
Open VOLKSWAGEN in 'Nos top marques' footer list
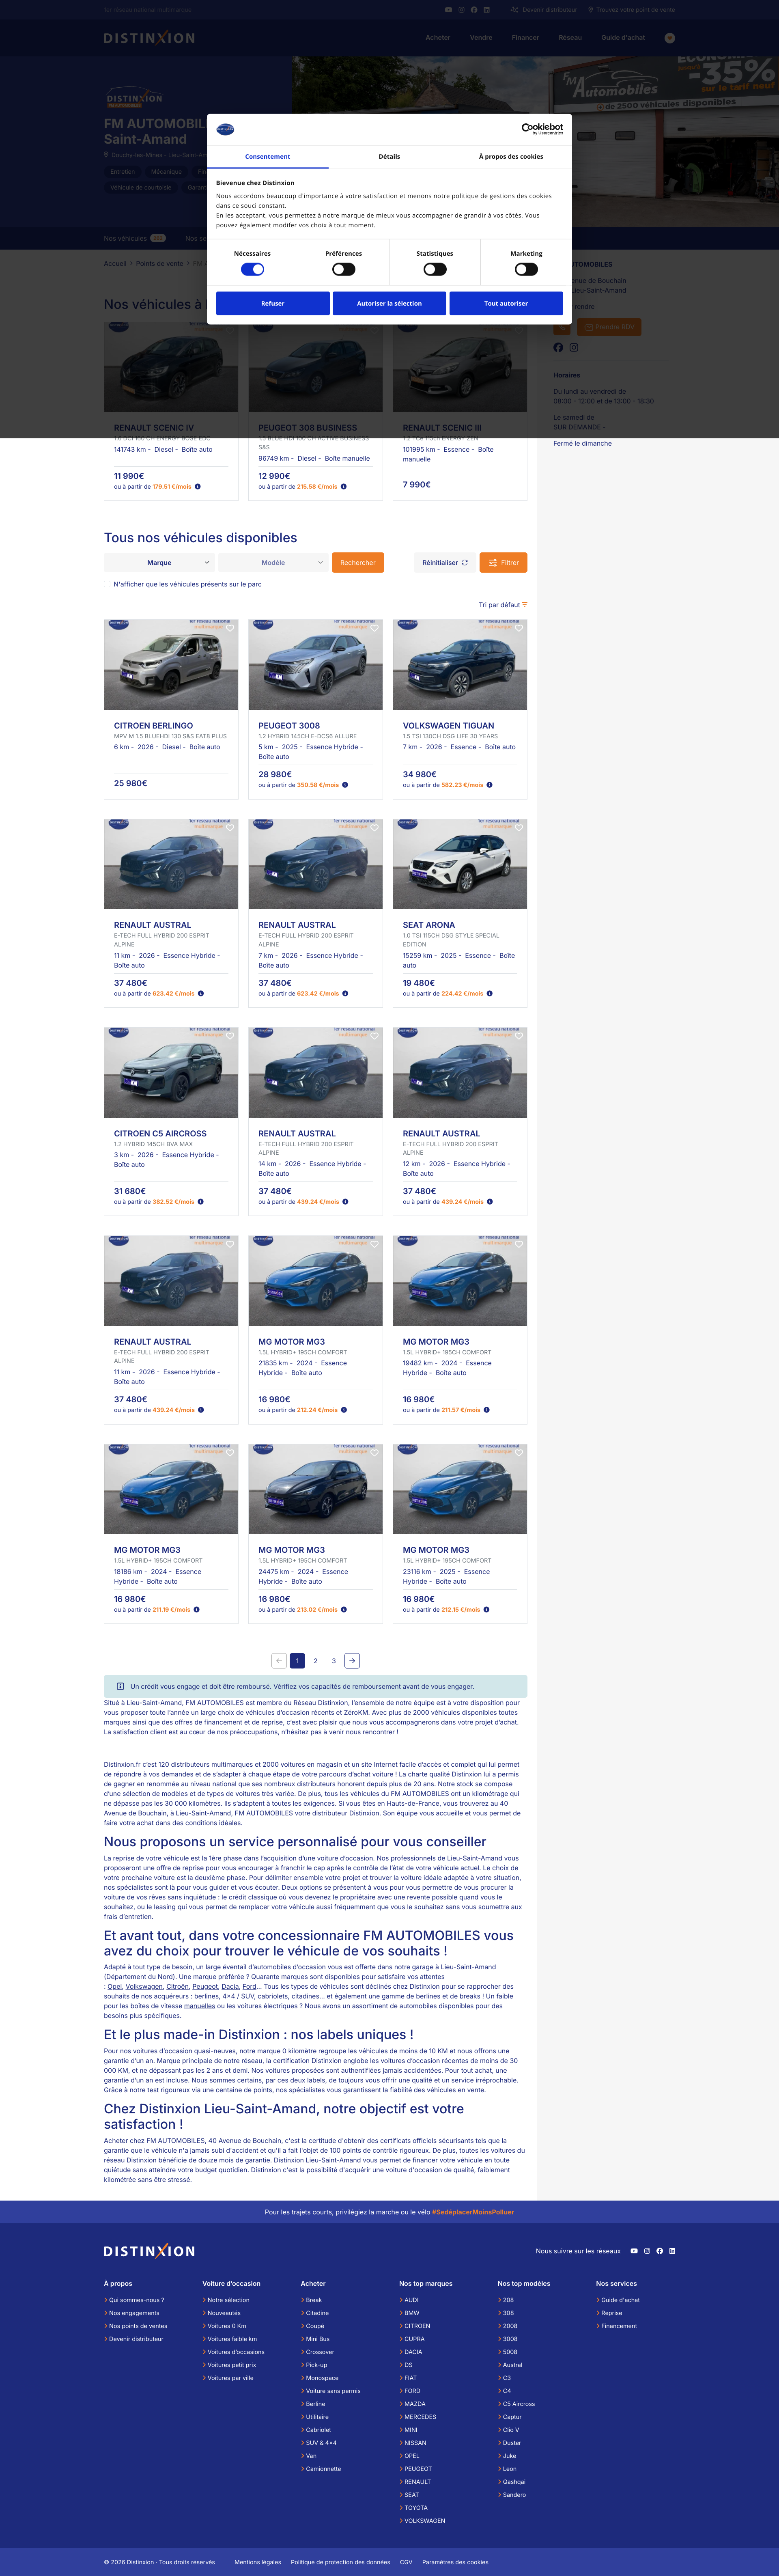(x=424, y=2520)
